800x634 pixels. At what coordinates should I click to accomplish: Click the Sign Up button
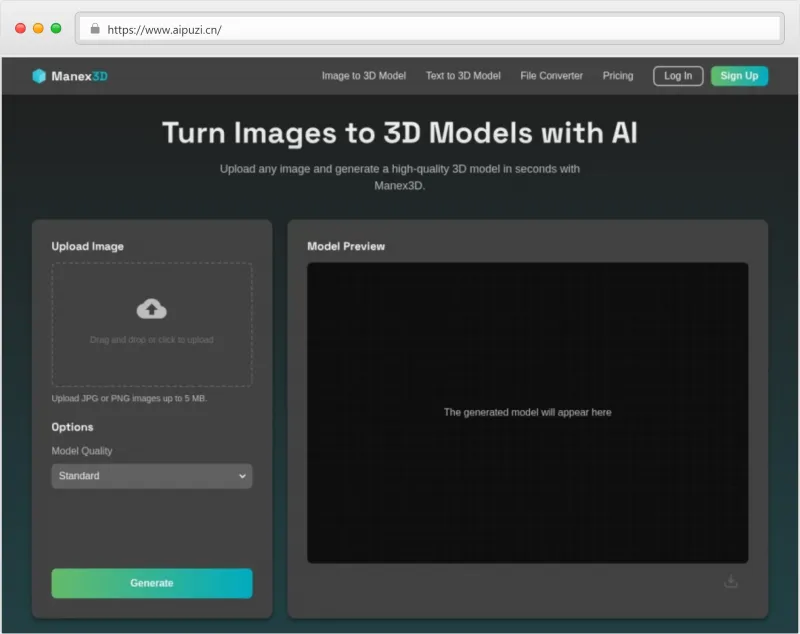tap(739, 75)
